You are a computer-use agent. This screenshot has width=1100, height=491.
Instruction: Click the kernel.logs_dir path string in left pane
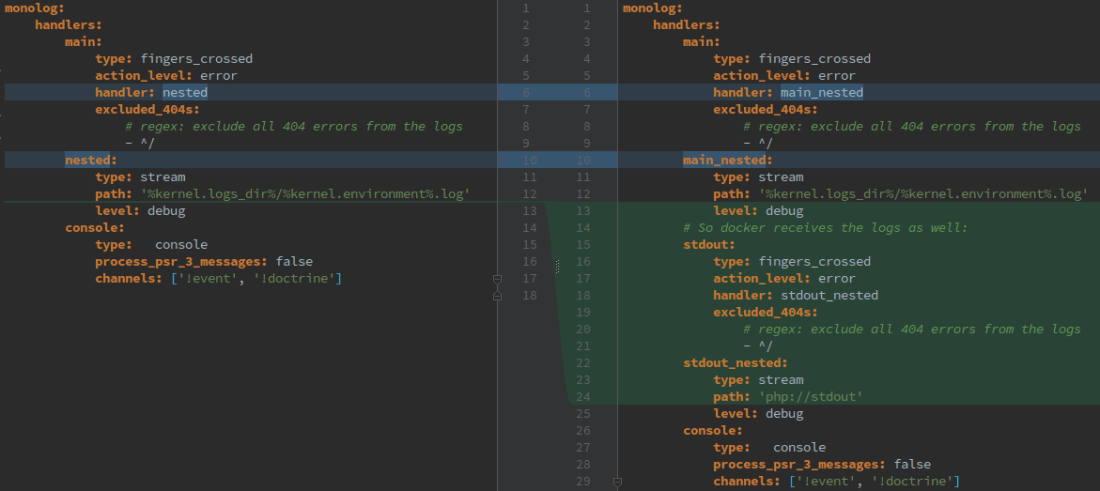306,194
